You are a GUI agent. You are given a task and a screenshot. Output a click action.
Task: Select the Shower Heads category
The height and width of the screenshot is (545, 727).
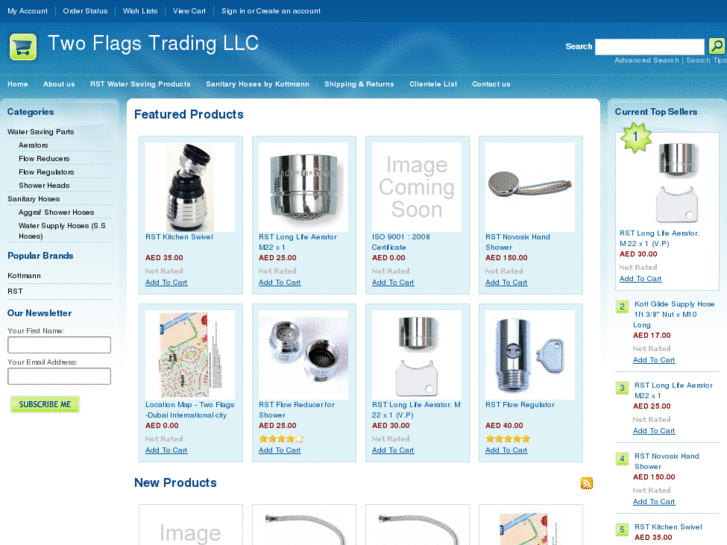(44, 186)
